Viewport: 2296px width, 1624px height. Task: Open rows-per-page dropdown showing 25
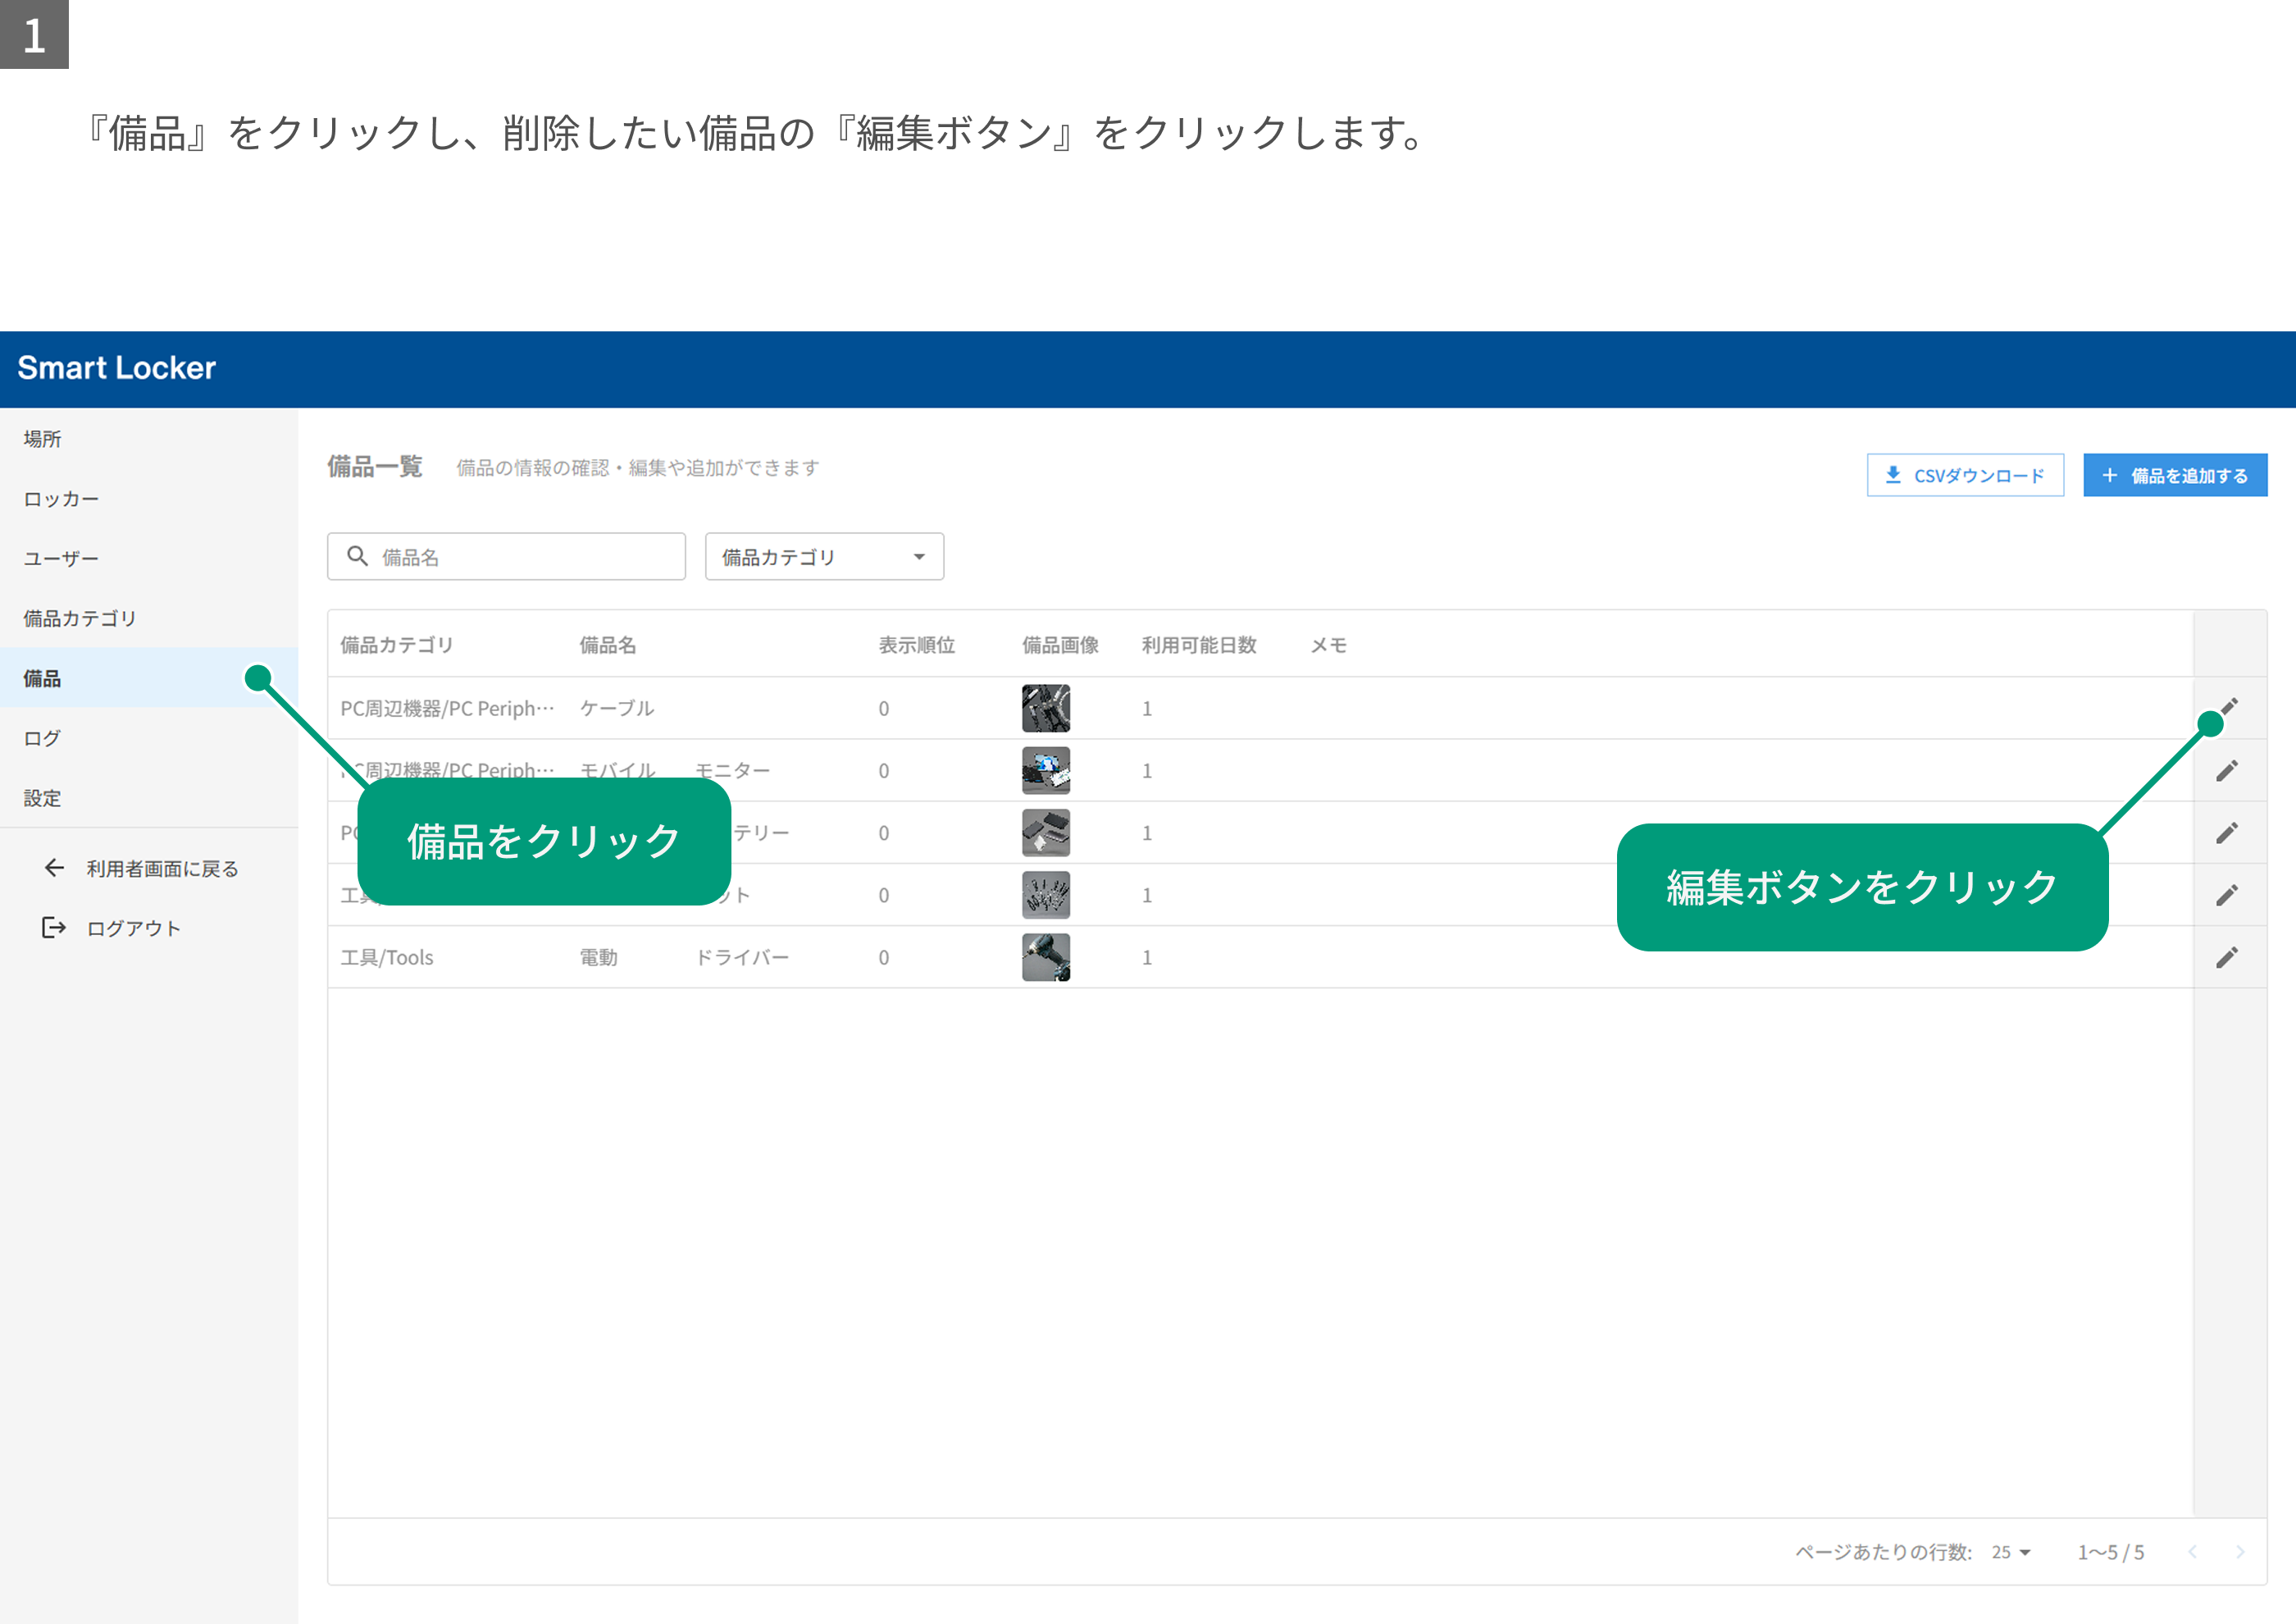tap(2010, 1552)
